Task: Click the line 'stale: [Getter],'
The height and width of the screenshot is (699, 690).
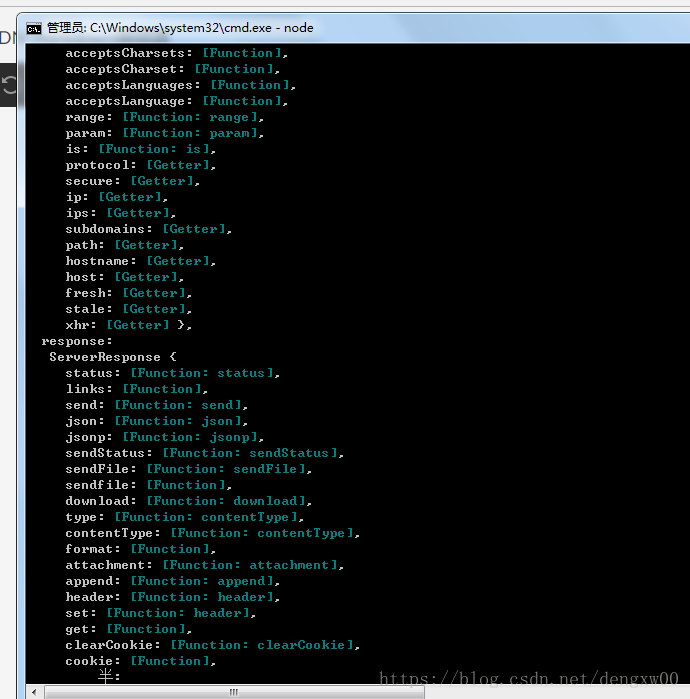Action: point(128,309)
